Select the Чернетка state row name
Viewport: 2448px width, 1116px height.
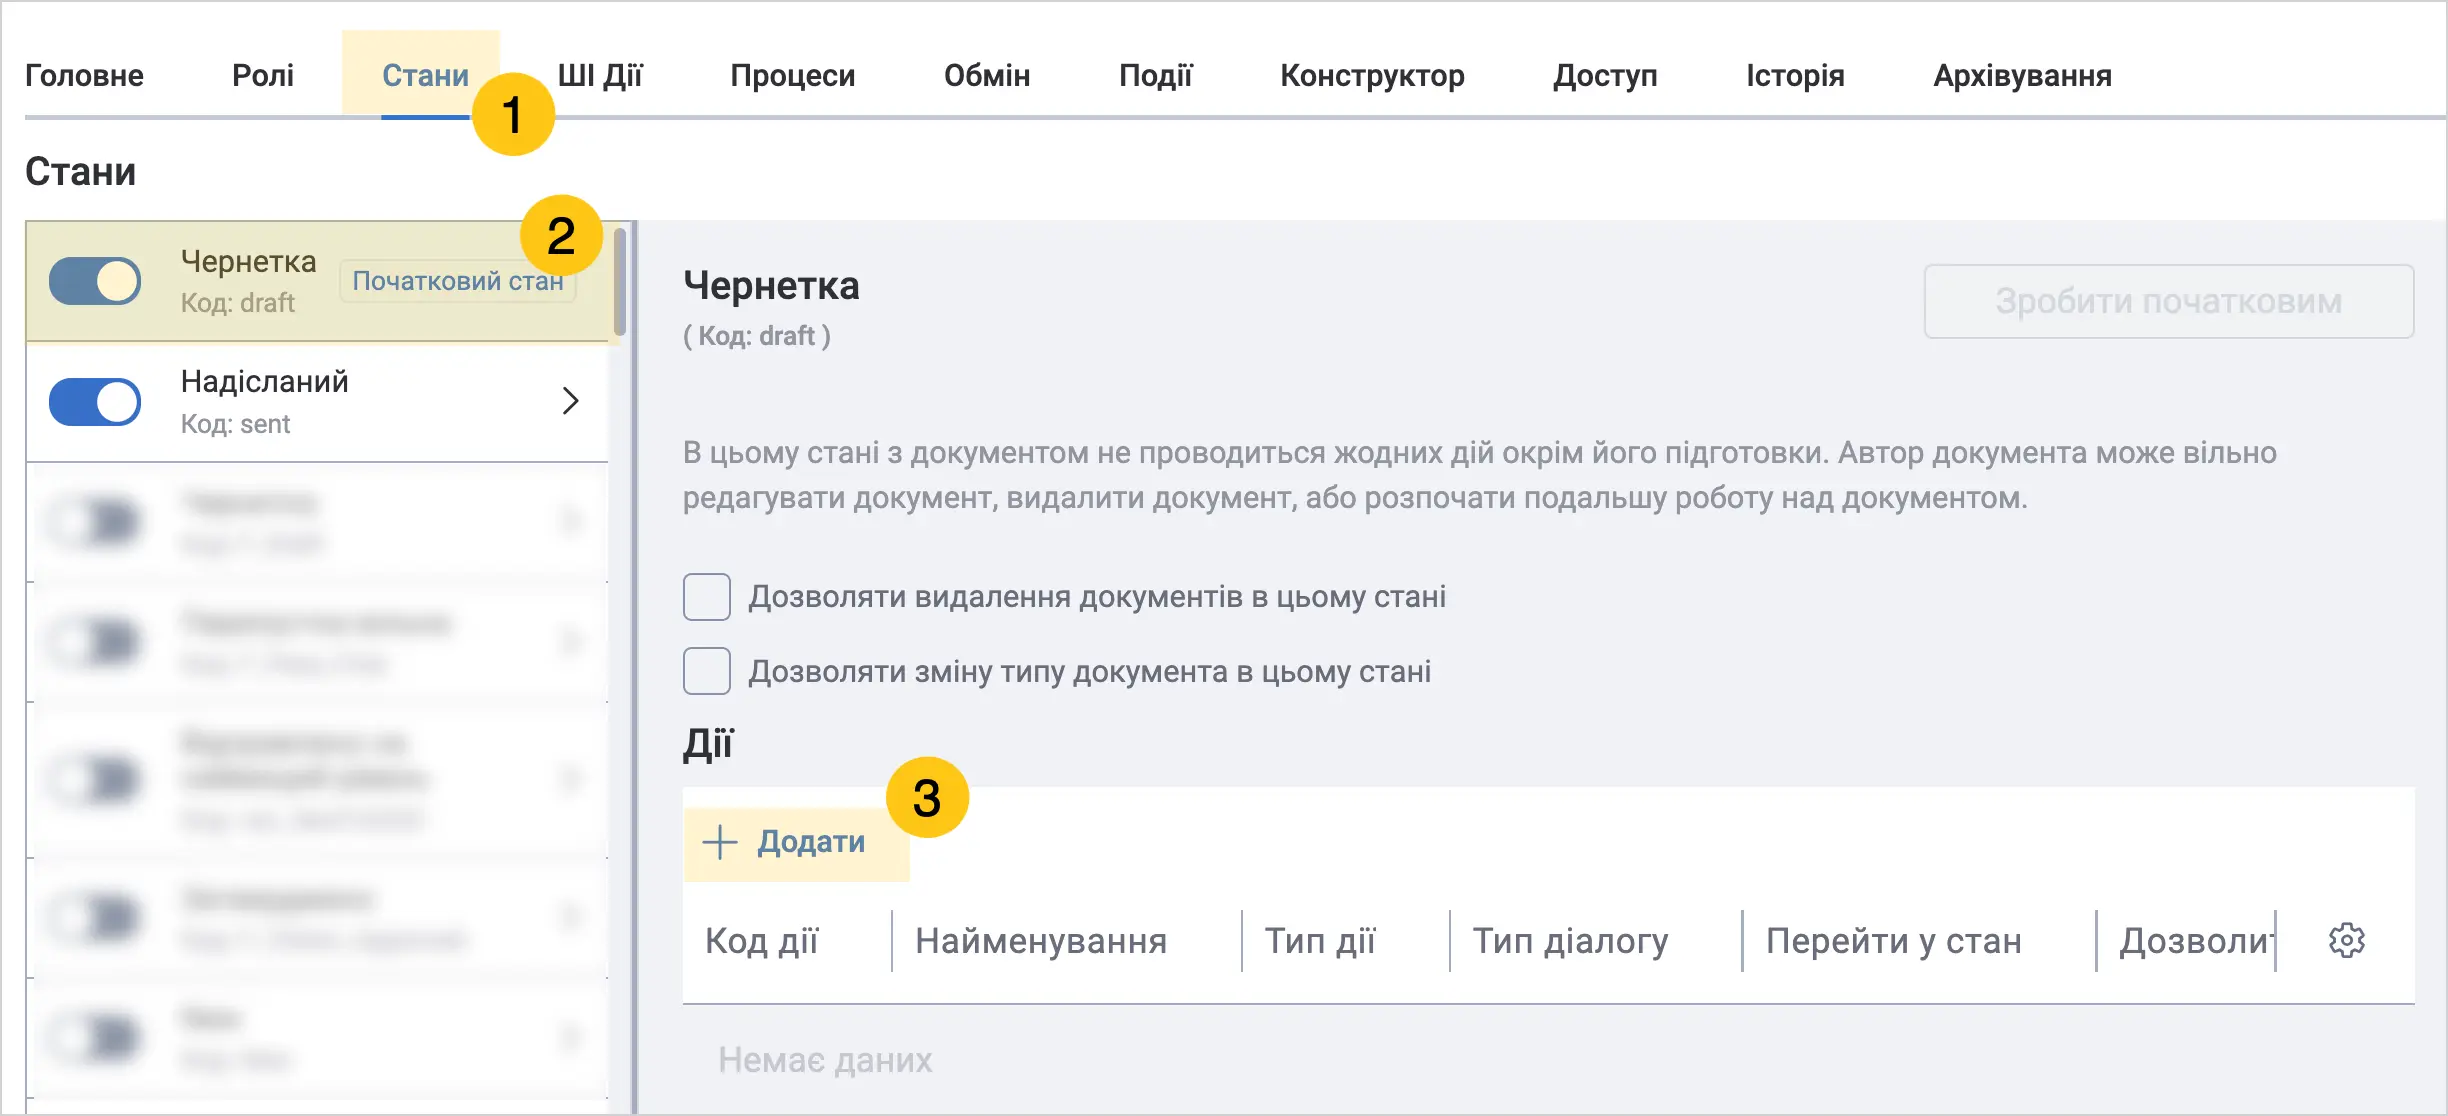[x=248, y=262]
